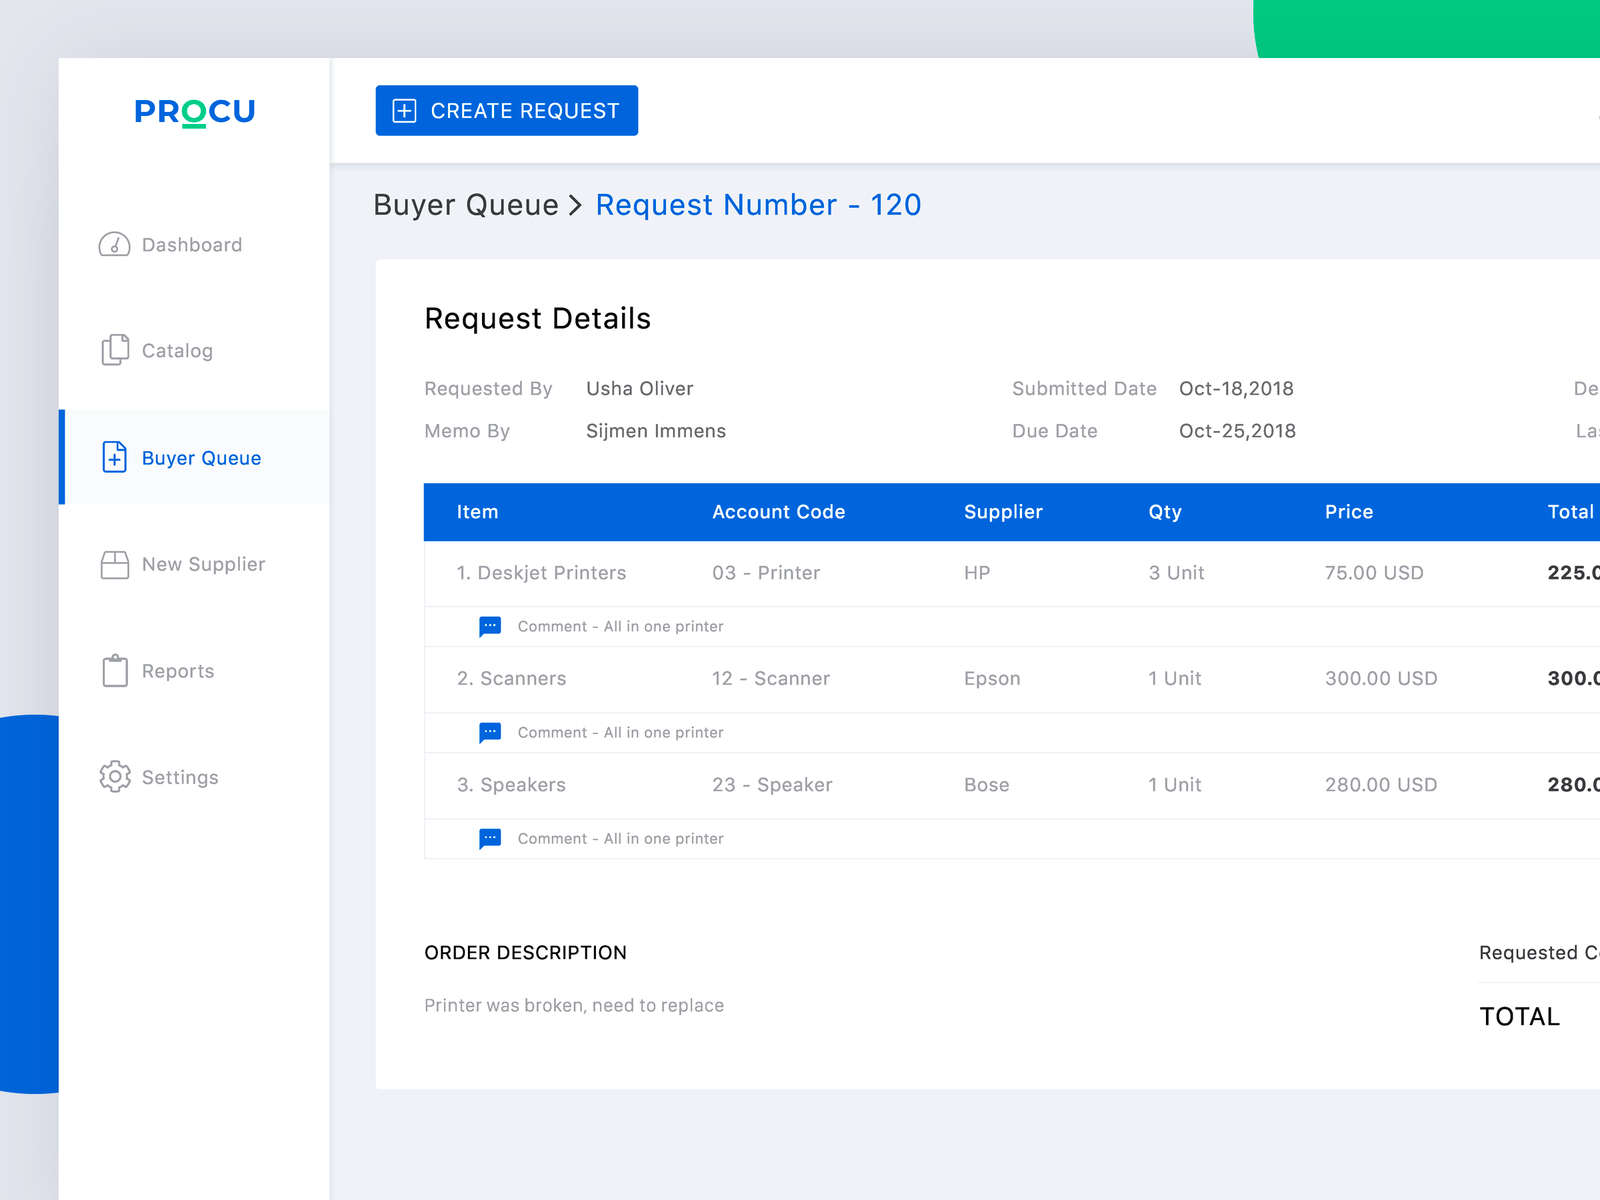1600x1200 pixels.
Task: Click the Supplier column header
Action: (x=1003, y=512)
